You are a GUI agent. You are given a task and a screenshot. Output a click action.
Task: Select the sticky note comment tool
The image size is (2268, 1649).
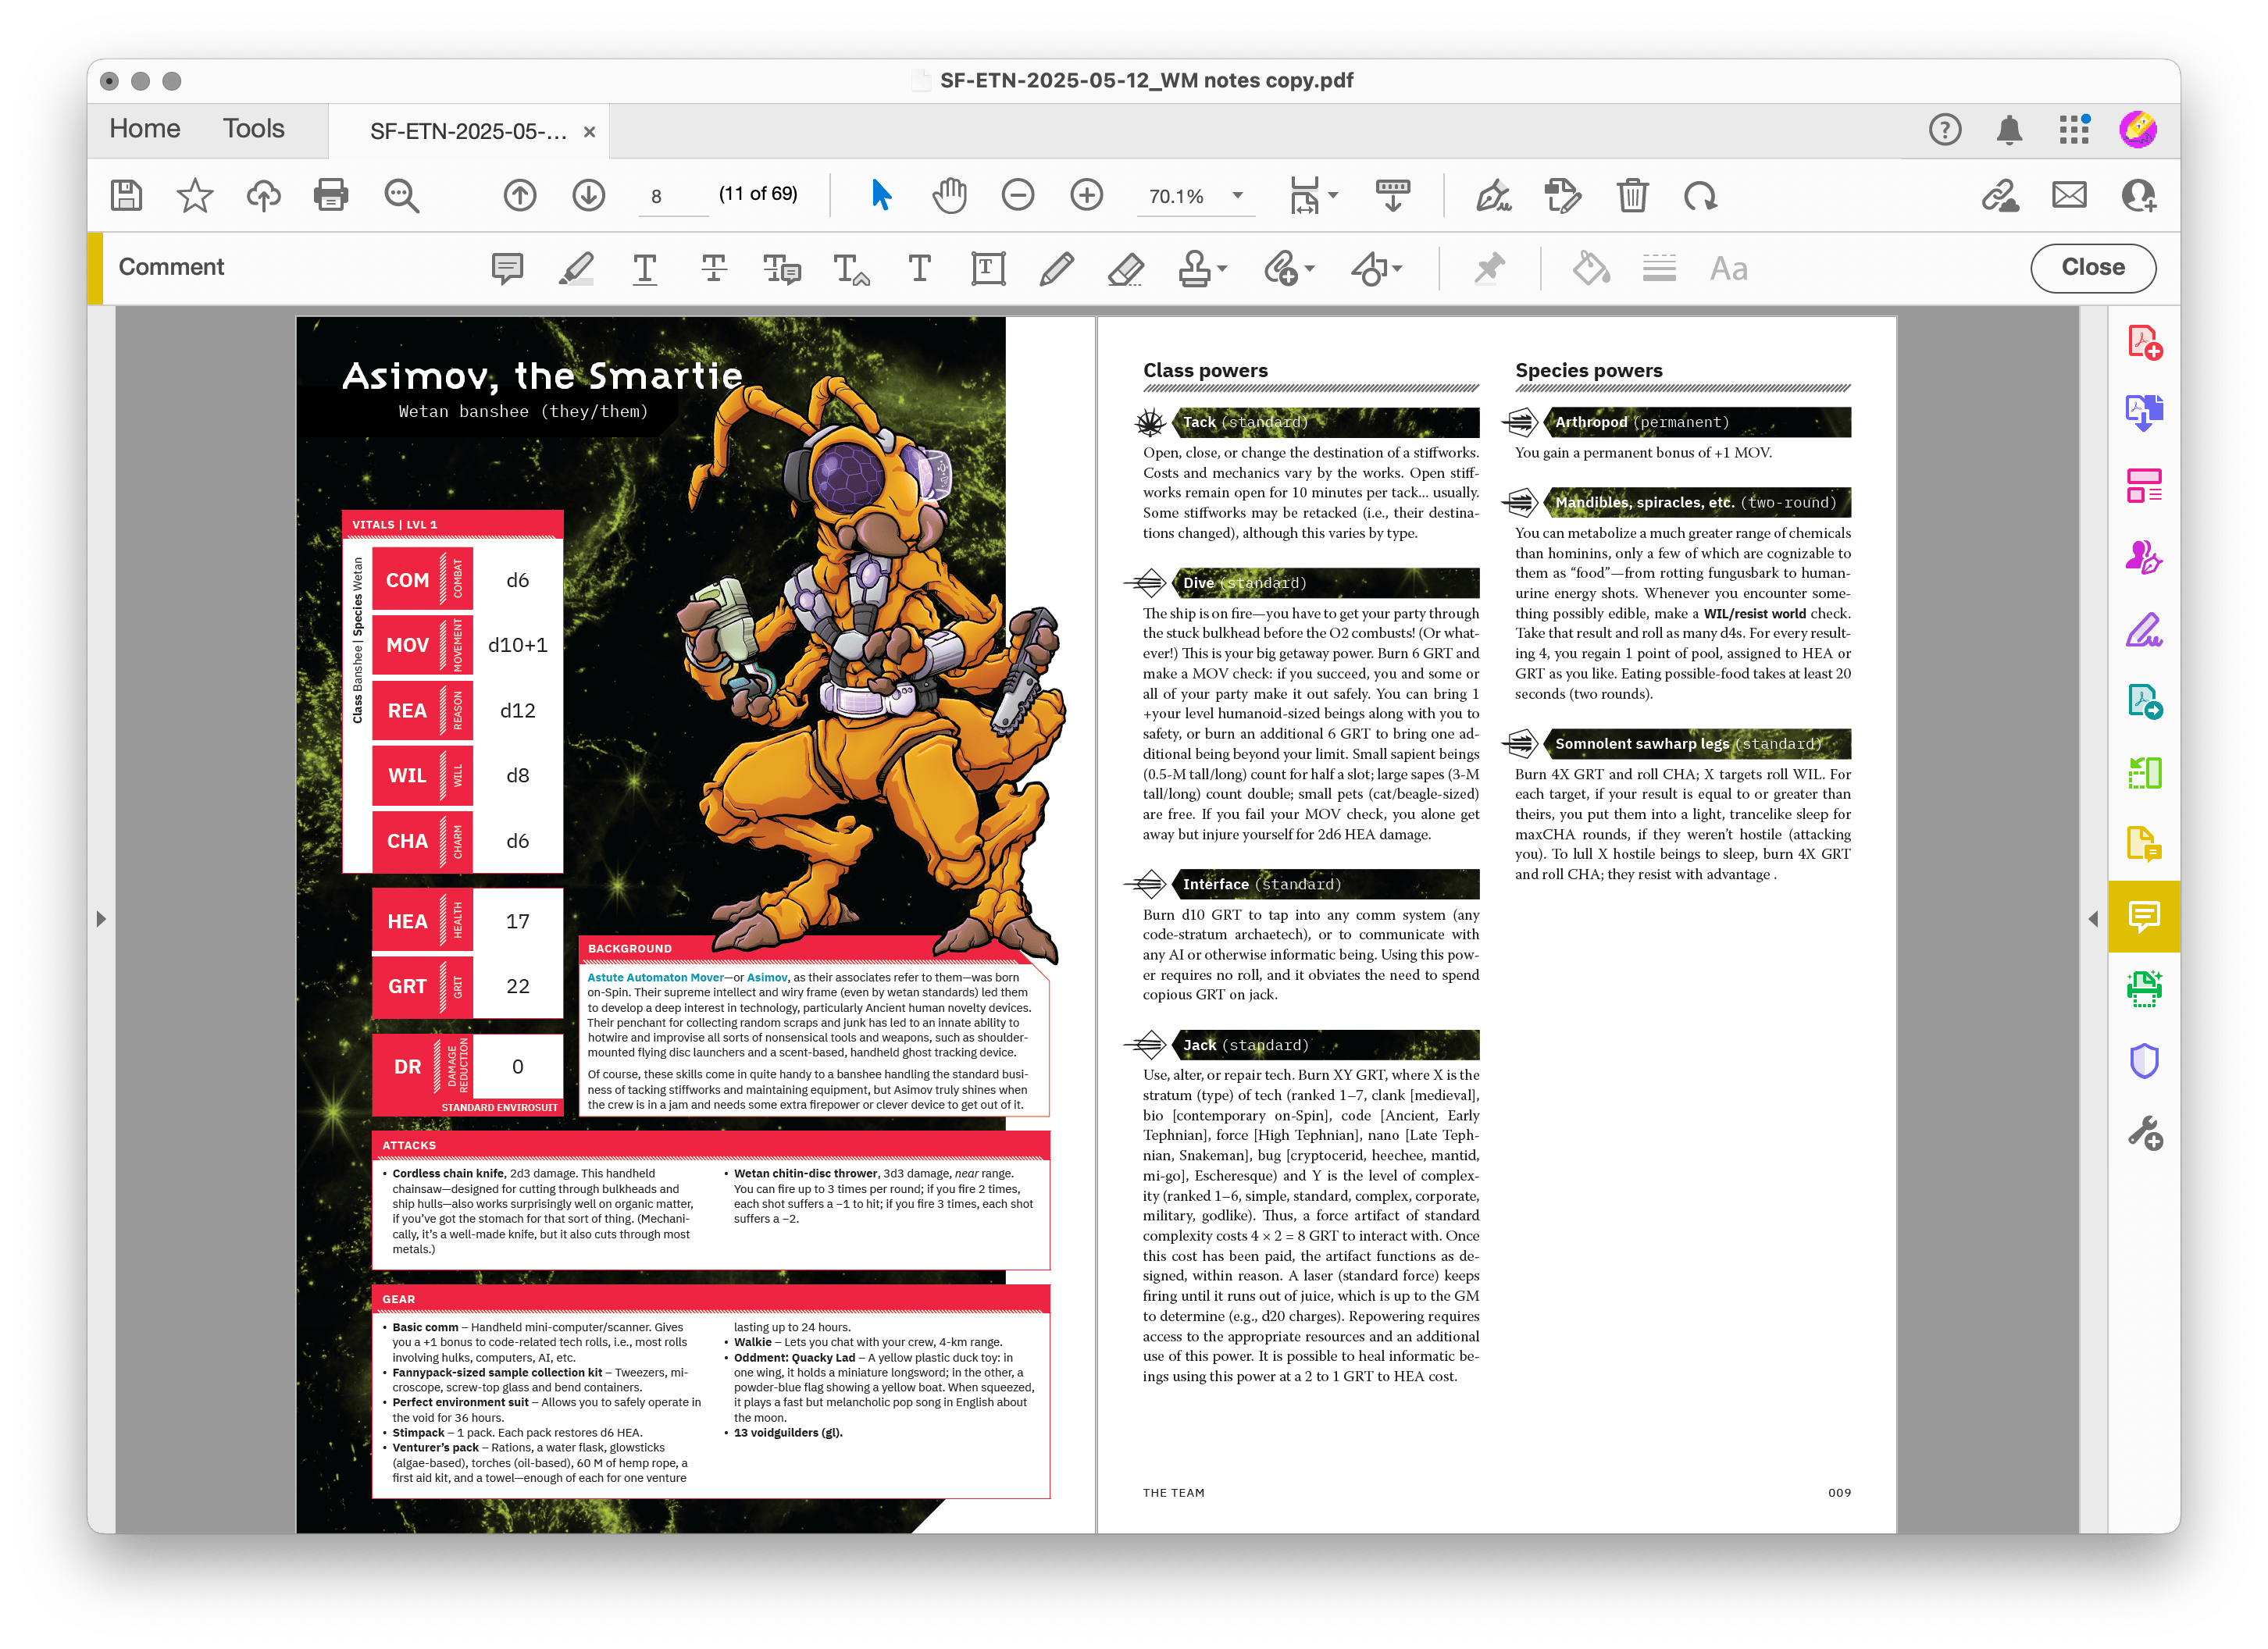[x=507, y=268]
